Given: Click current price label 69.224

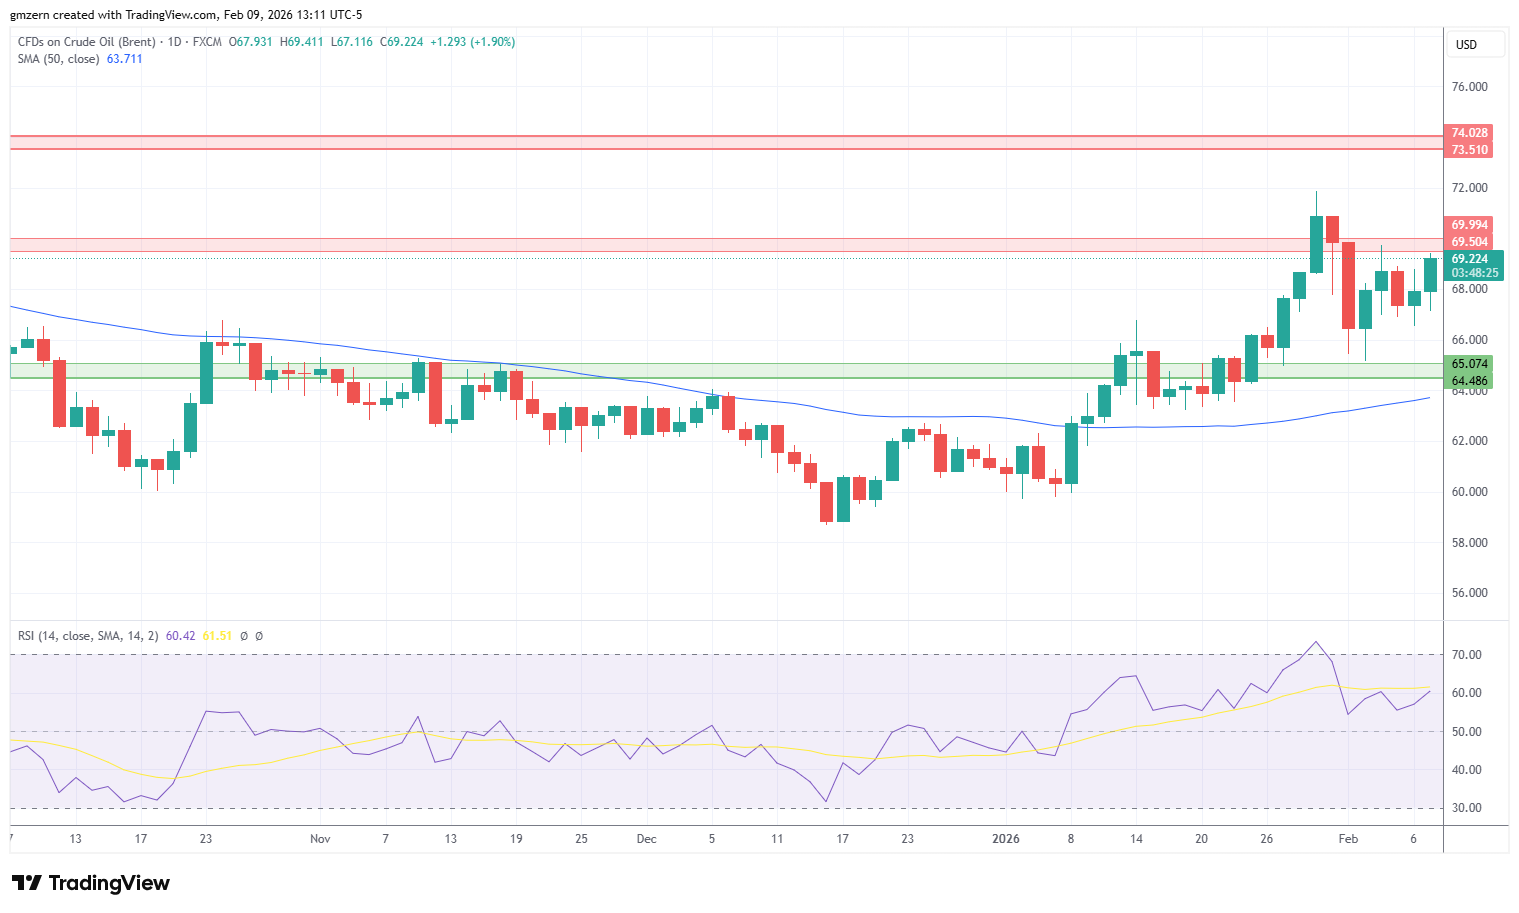Looking at the screenshot, I should (1470, 259).
